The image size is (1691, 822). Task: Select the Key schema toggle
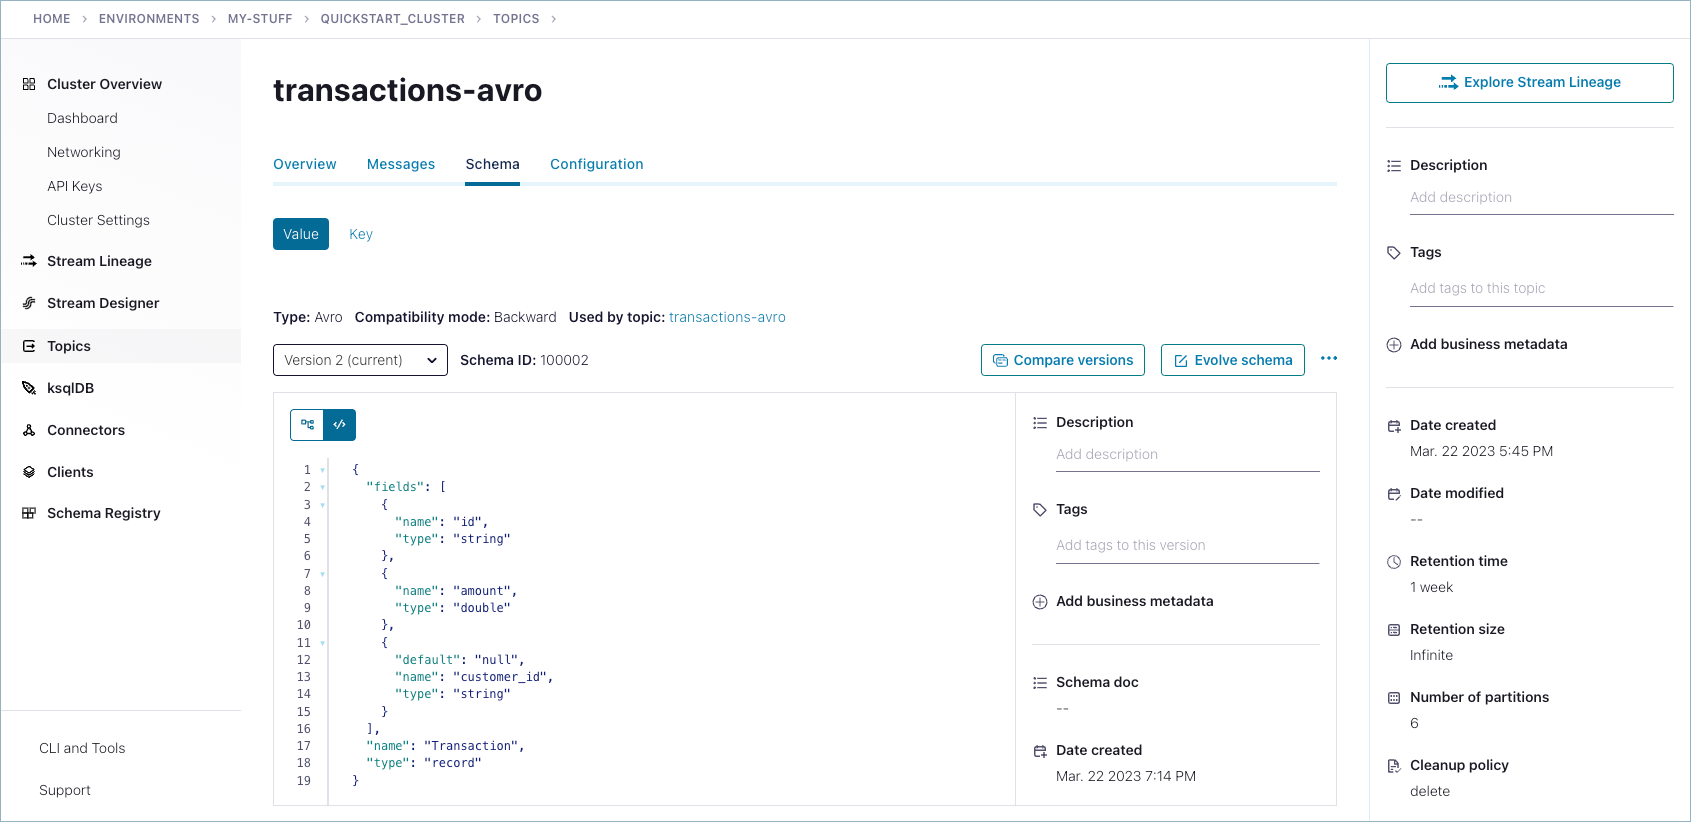point(360,234)
